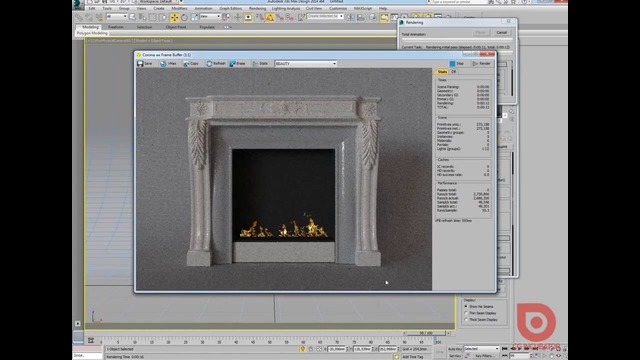640x360 pixels.
Task: Click Erase in Corona frame buffer
Action: point(238,64)
